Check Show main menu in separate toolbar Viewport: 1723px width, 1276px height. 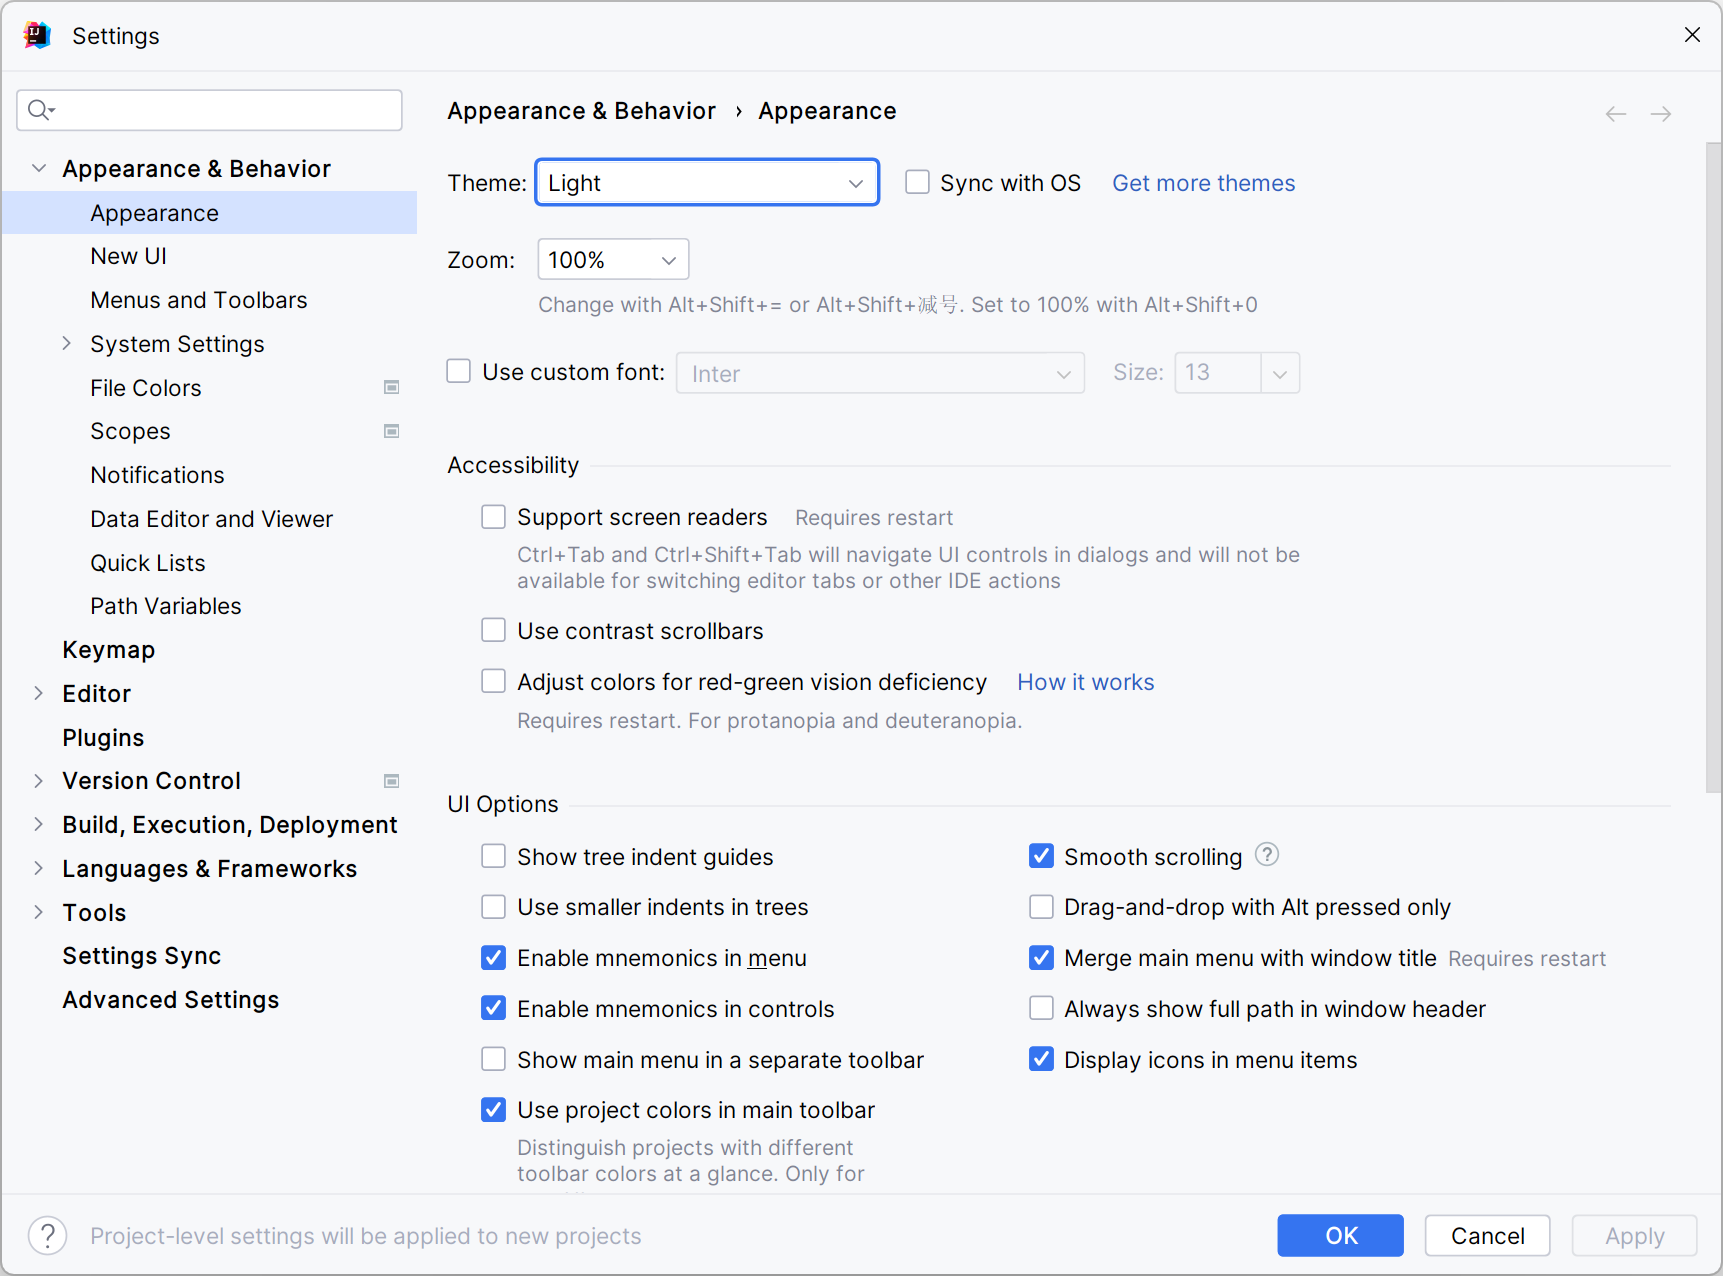point(493,1059)
